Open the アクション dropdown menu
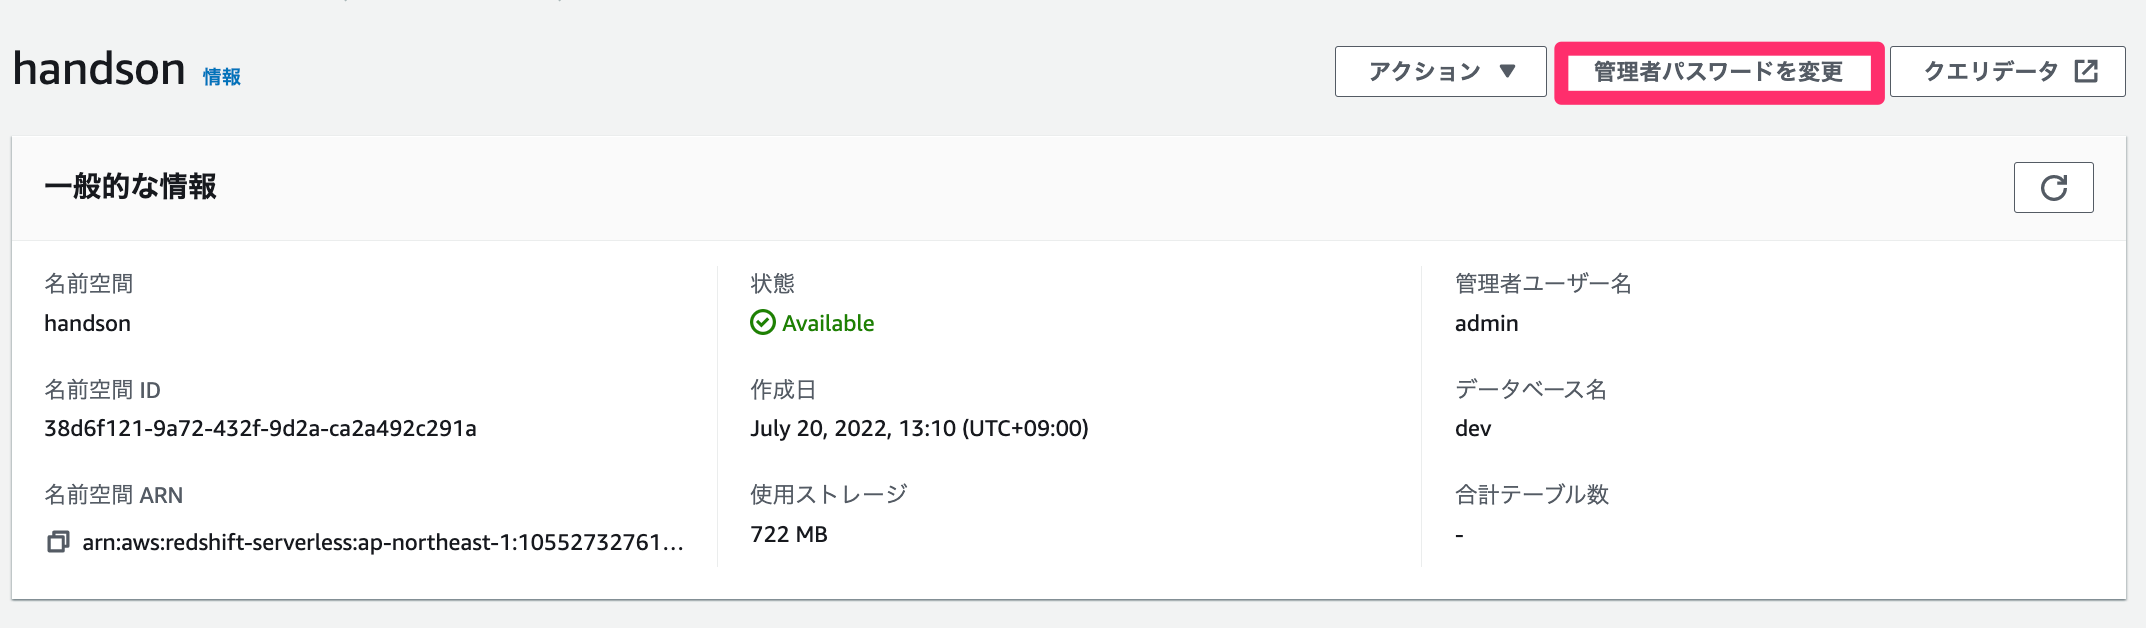Viewport: 2146px width, 628px height. [1440, 71]
